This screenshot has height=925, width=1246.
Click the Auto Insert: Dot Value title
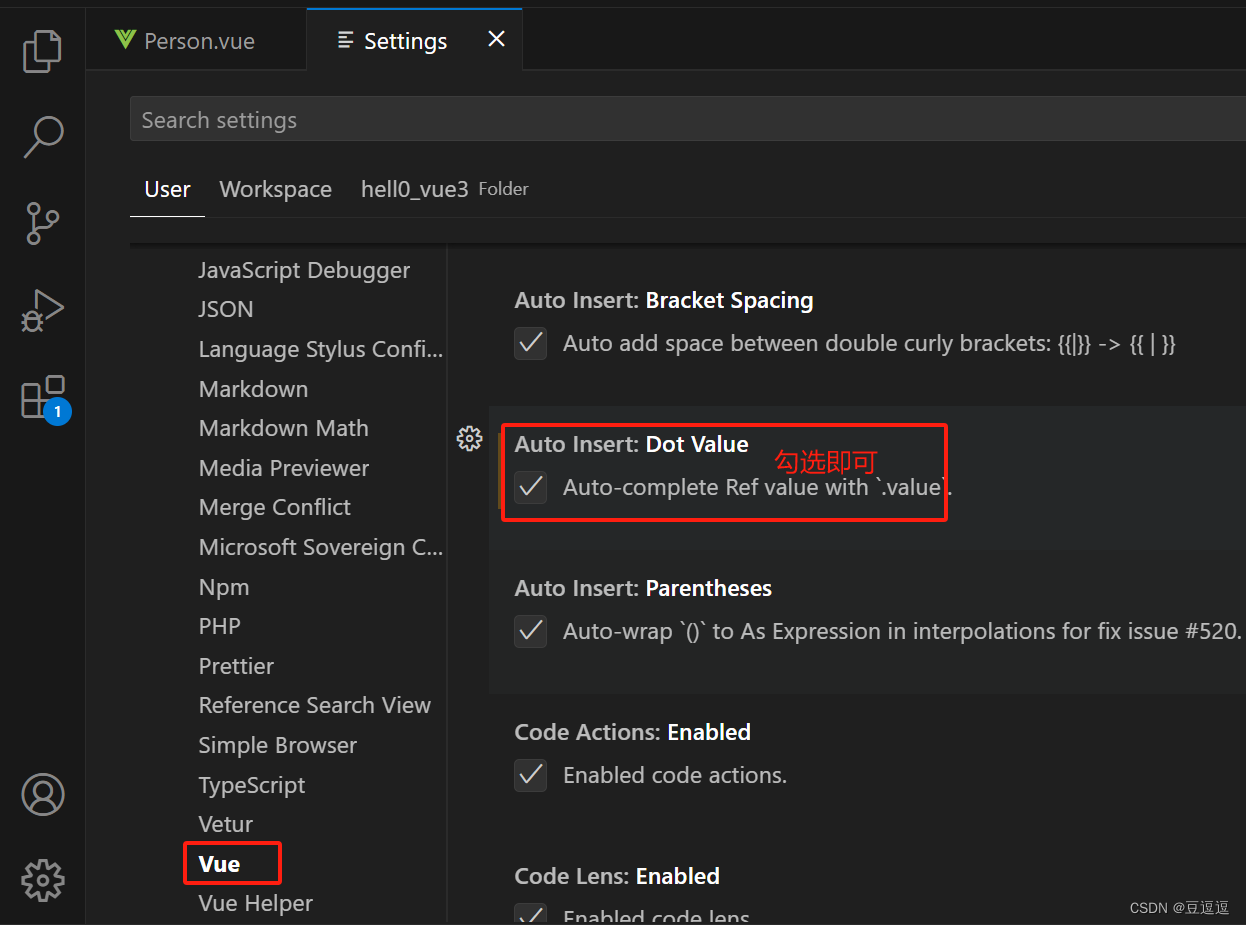click(x=631, y=444)
